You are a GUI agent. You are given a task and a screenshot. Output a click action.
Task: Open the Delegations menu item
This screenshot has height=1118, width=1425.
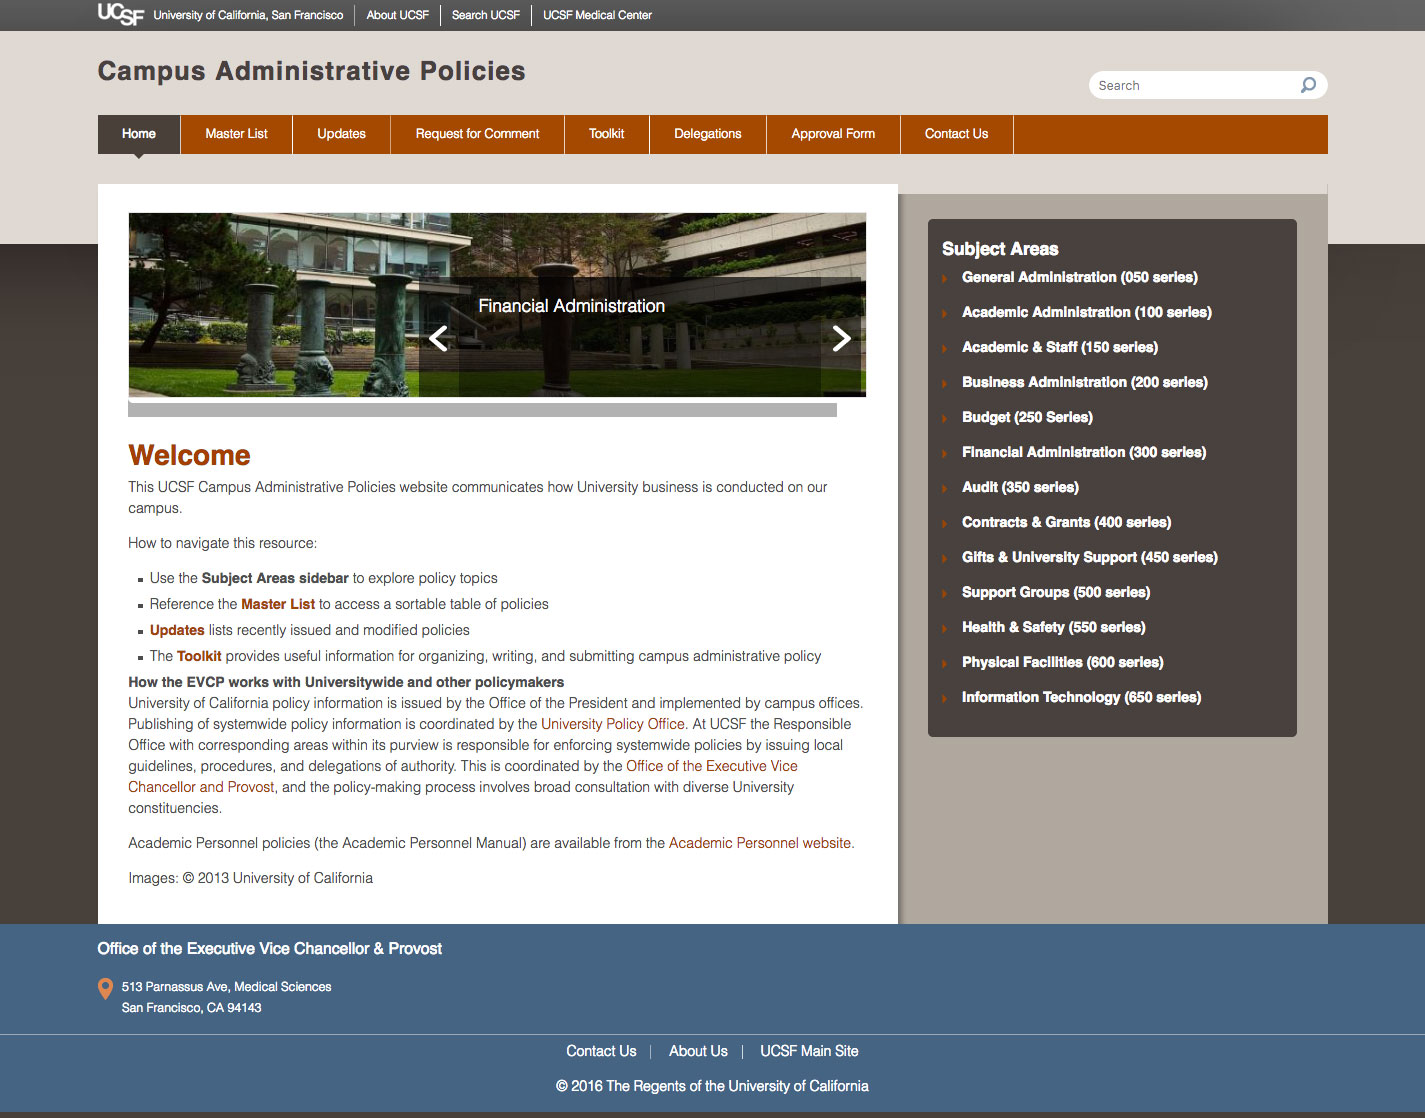pos(708,134)
